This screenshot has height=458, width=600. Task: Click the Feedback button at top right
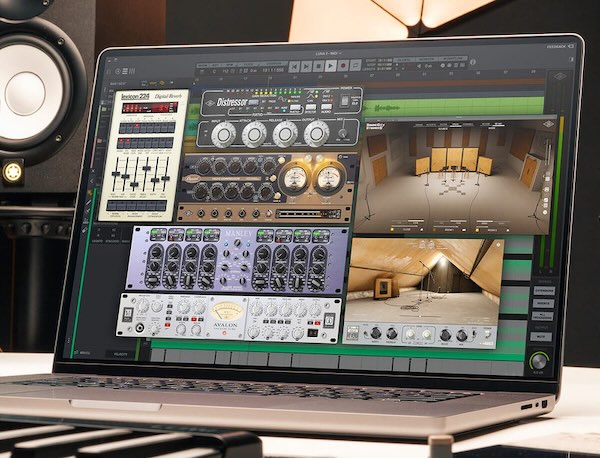coord(560,46)
